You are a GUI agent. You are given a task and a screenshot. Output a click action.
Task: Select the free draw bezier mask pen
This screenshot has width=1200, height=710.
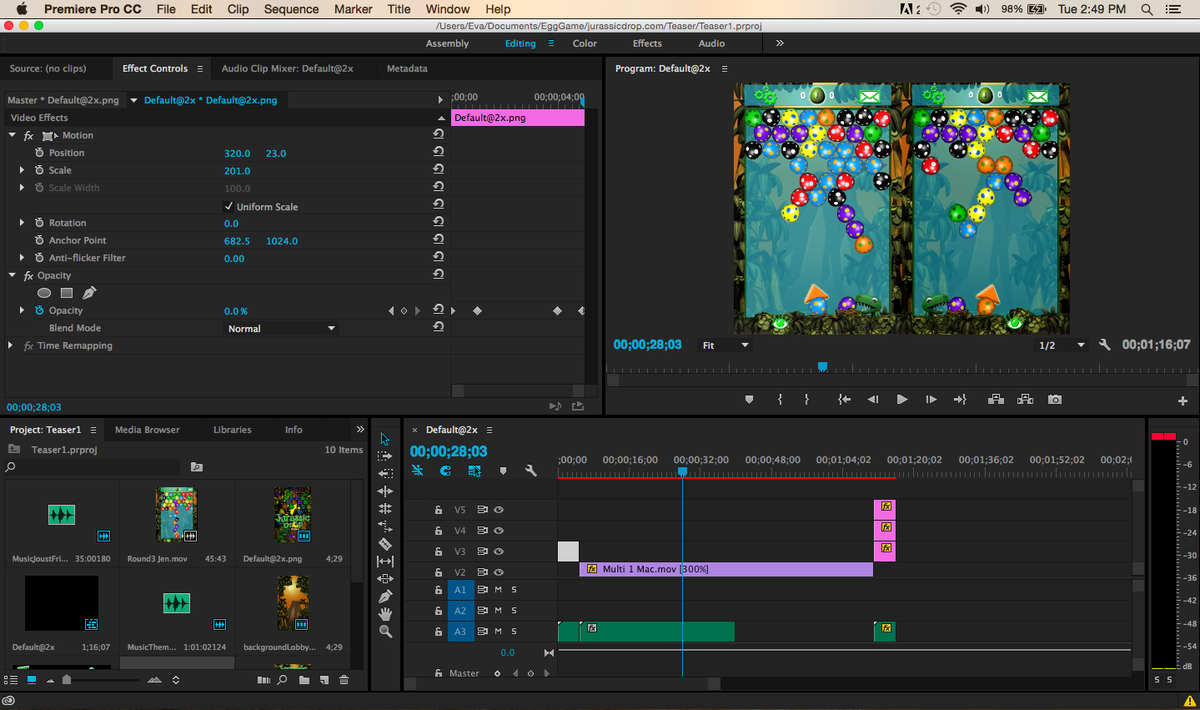[x=89, y=293]
